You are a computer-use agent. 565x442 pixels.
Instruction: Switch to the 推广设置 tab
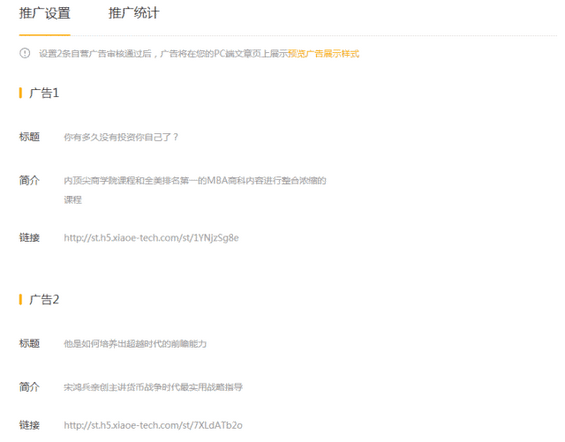(45, 13)
